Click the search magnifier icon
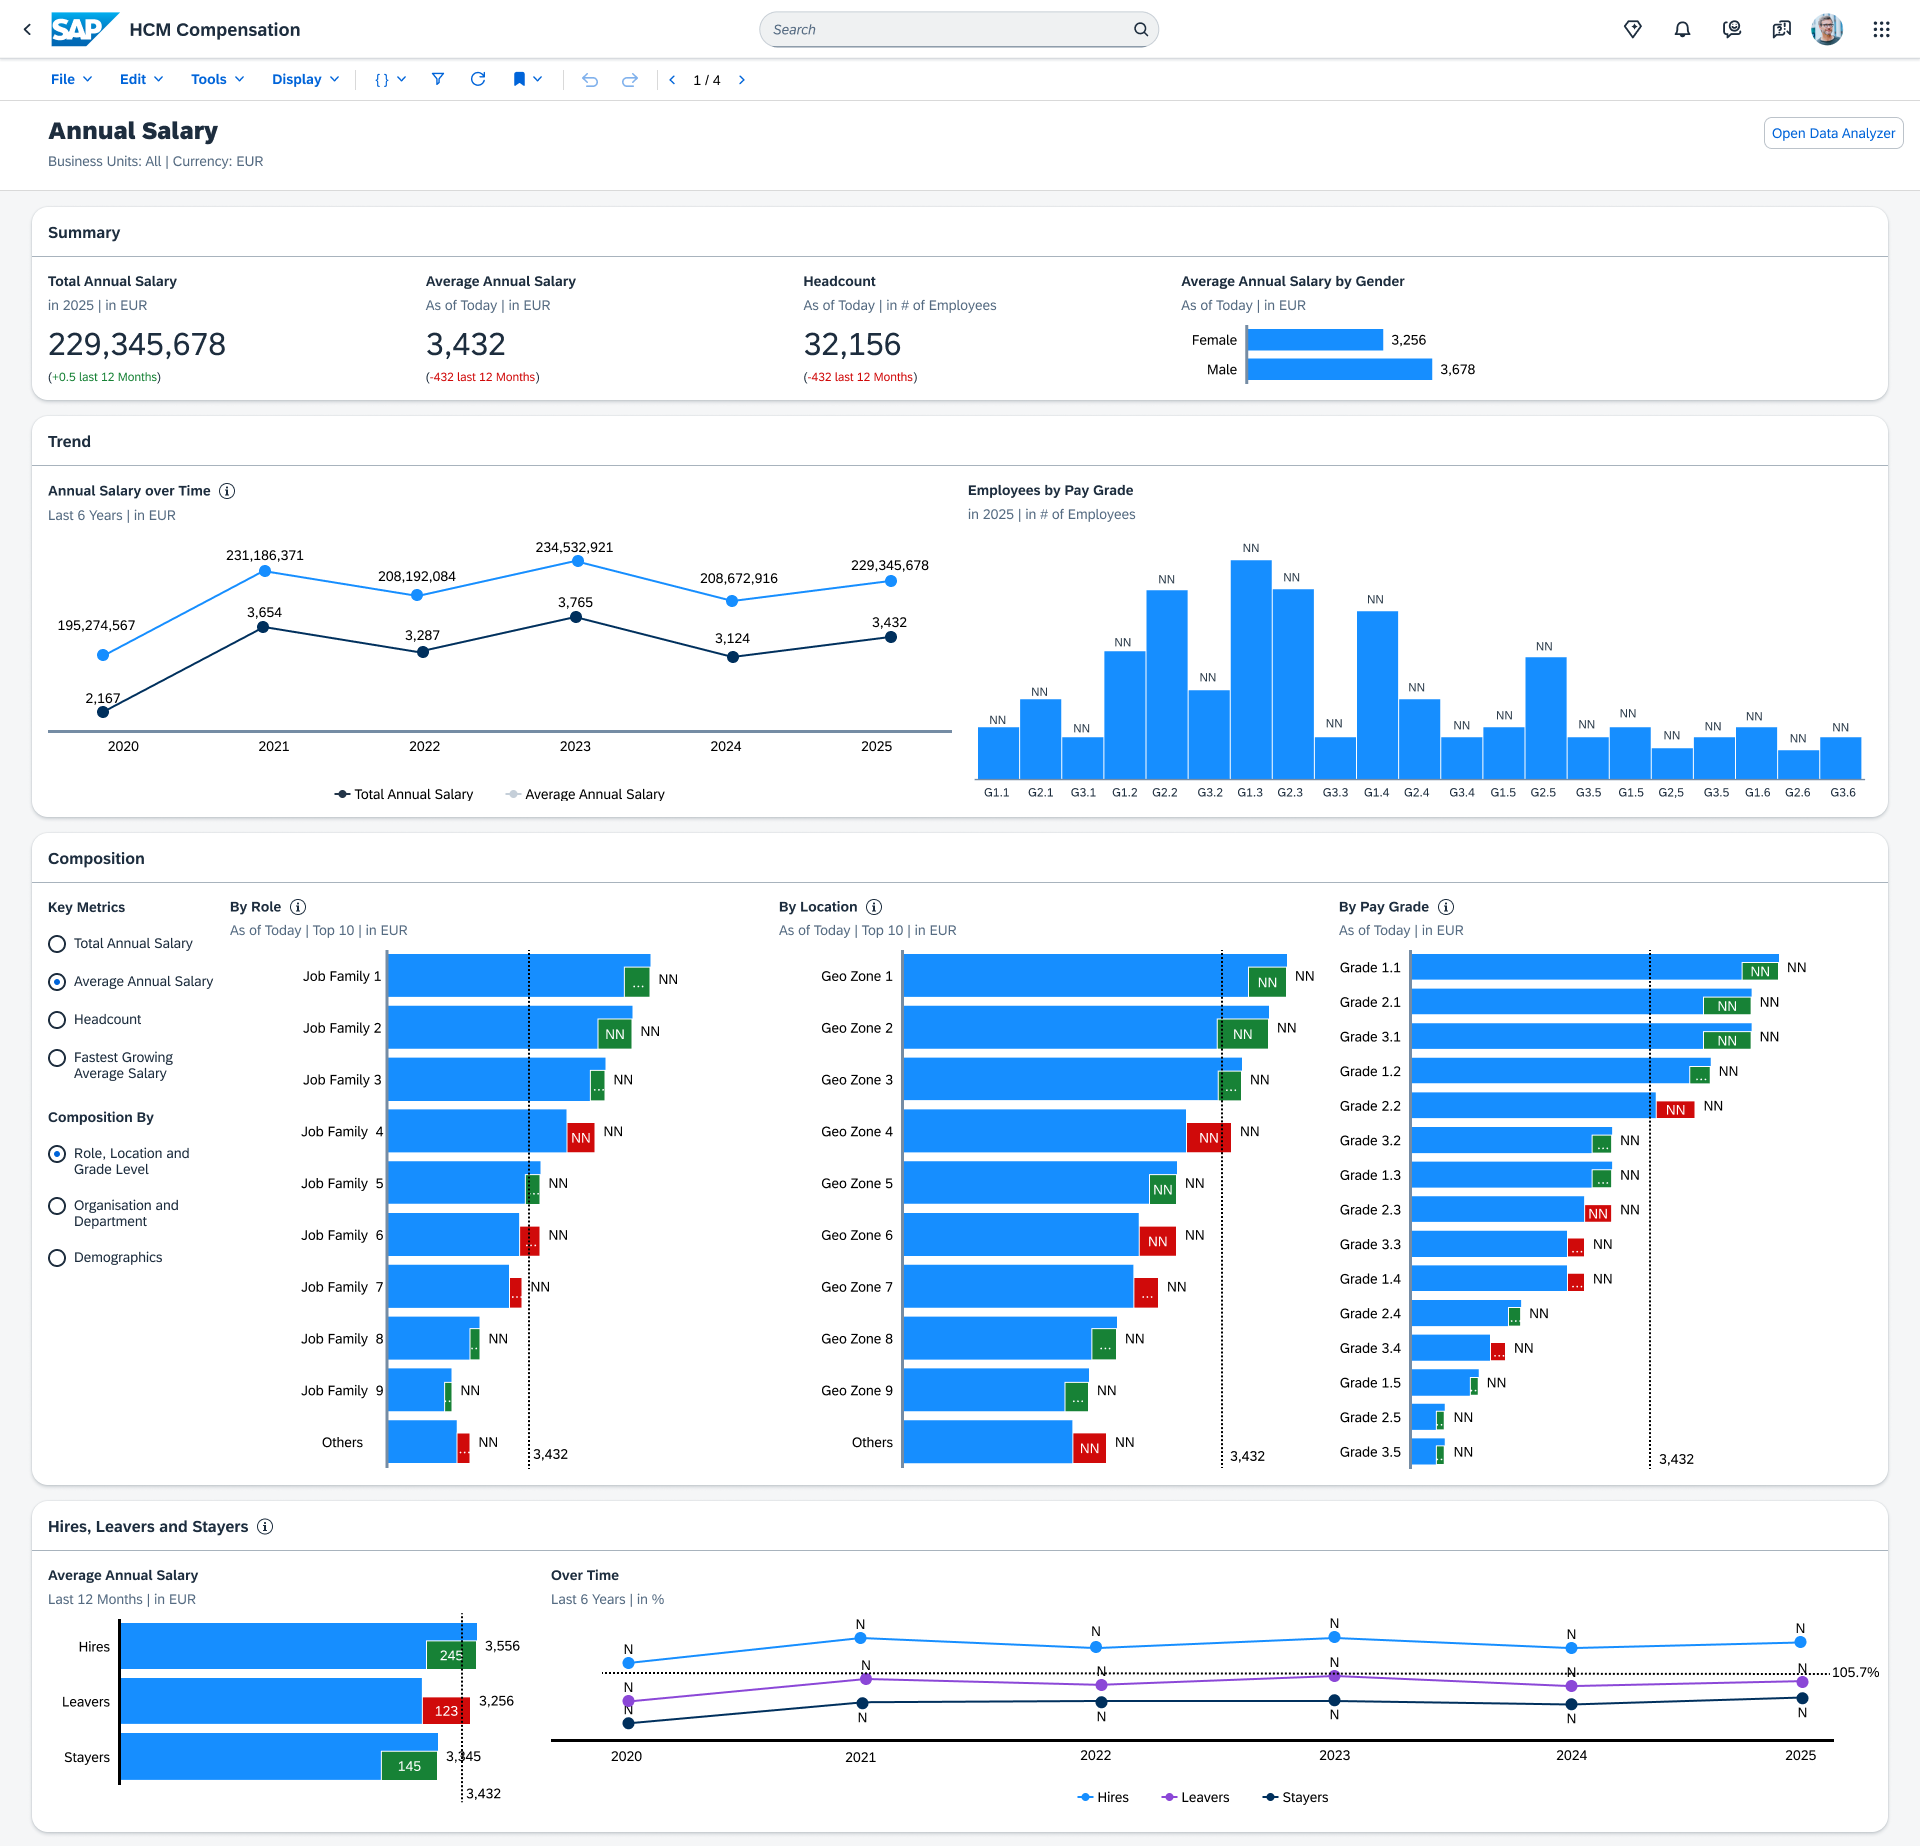Image resolution: width=1920 pixels, height=1846 pixels. 1140,30
